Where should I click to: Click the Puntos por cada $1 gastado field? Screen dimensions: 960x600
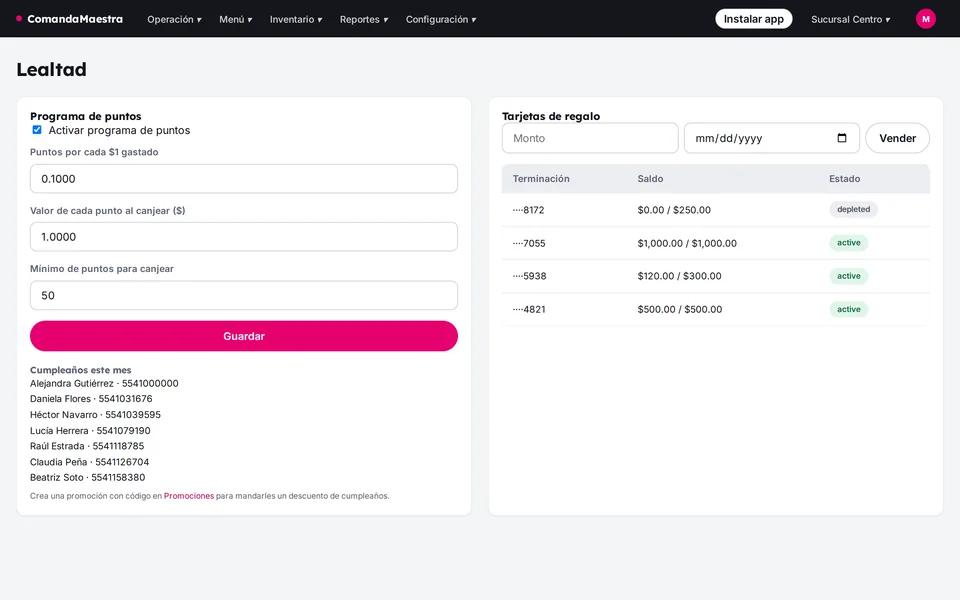[x=244, y=179]
